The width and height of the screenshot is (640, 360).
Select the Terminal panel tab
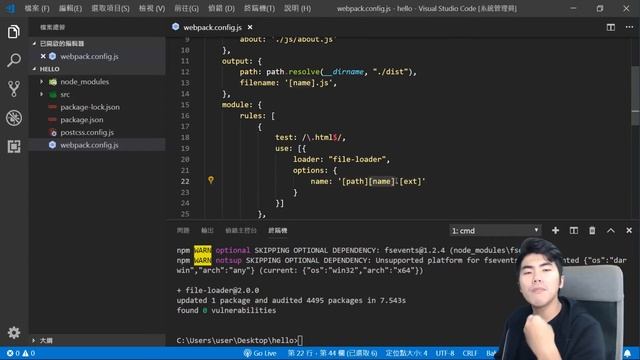tap(278, 231)
